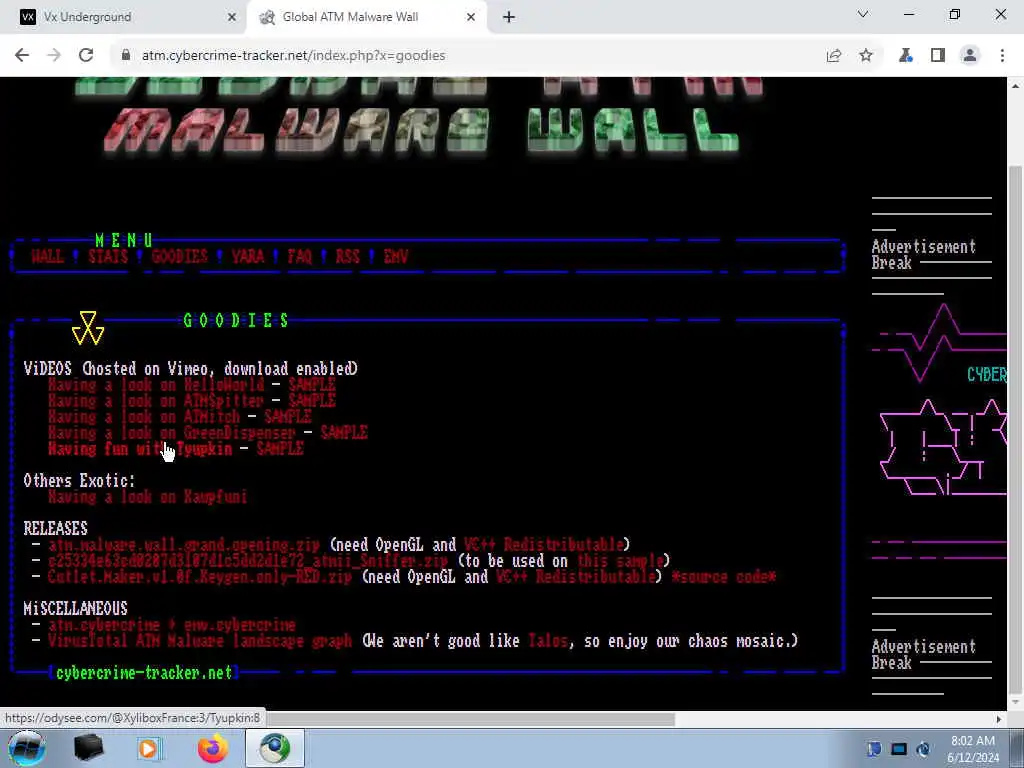Viewport: 1024px width, 768px height.
Task: Share this page via share icon
Action: pos(833,56)
